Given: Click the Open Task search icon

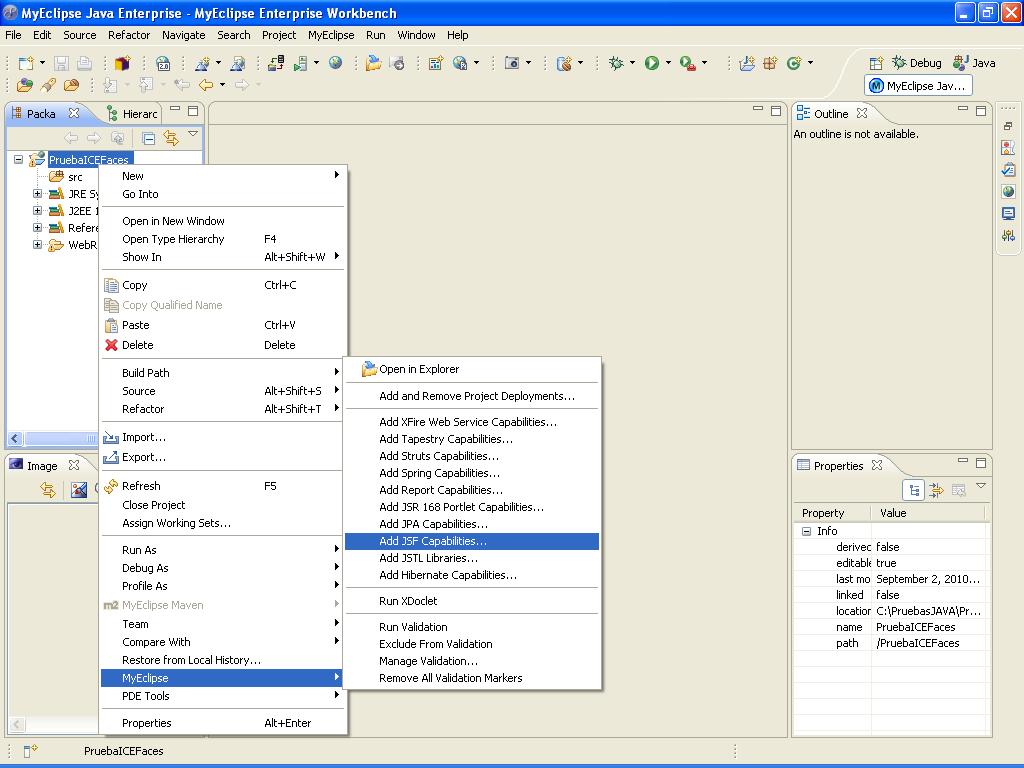Looking at the screenshot, I should click(48, 85).
